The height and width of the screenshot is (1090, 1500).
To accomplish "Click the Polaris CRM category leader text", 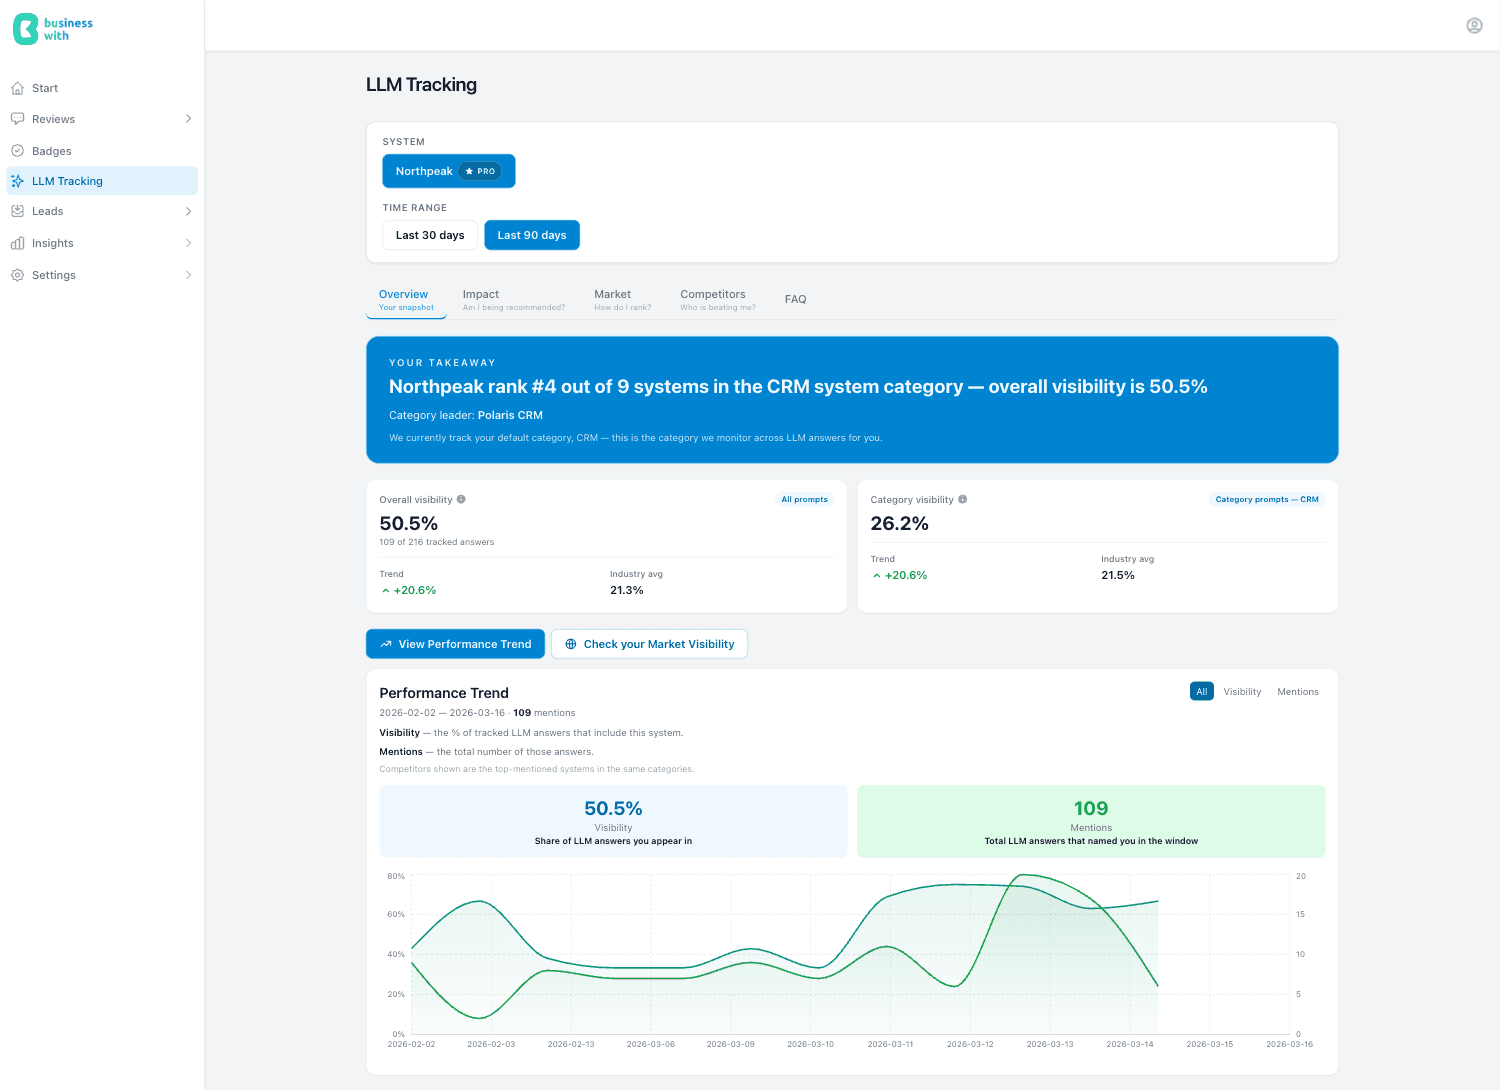I will [x=510, y=415].
